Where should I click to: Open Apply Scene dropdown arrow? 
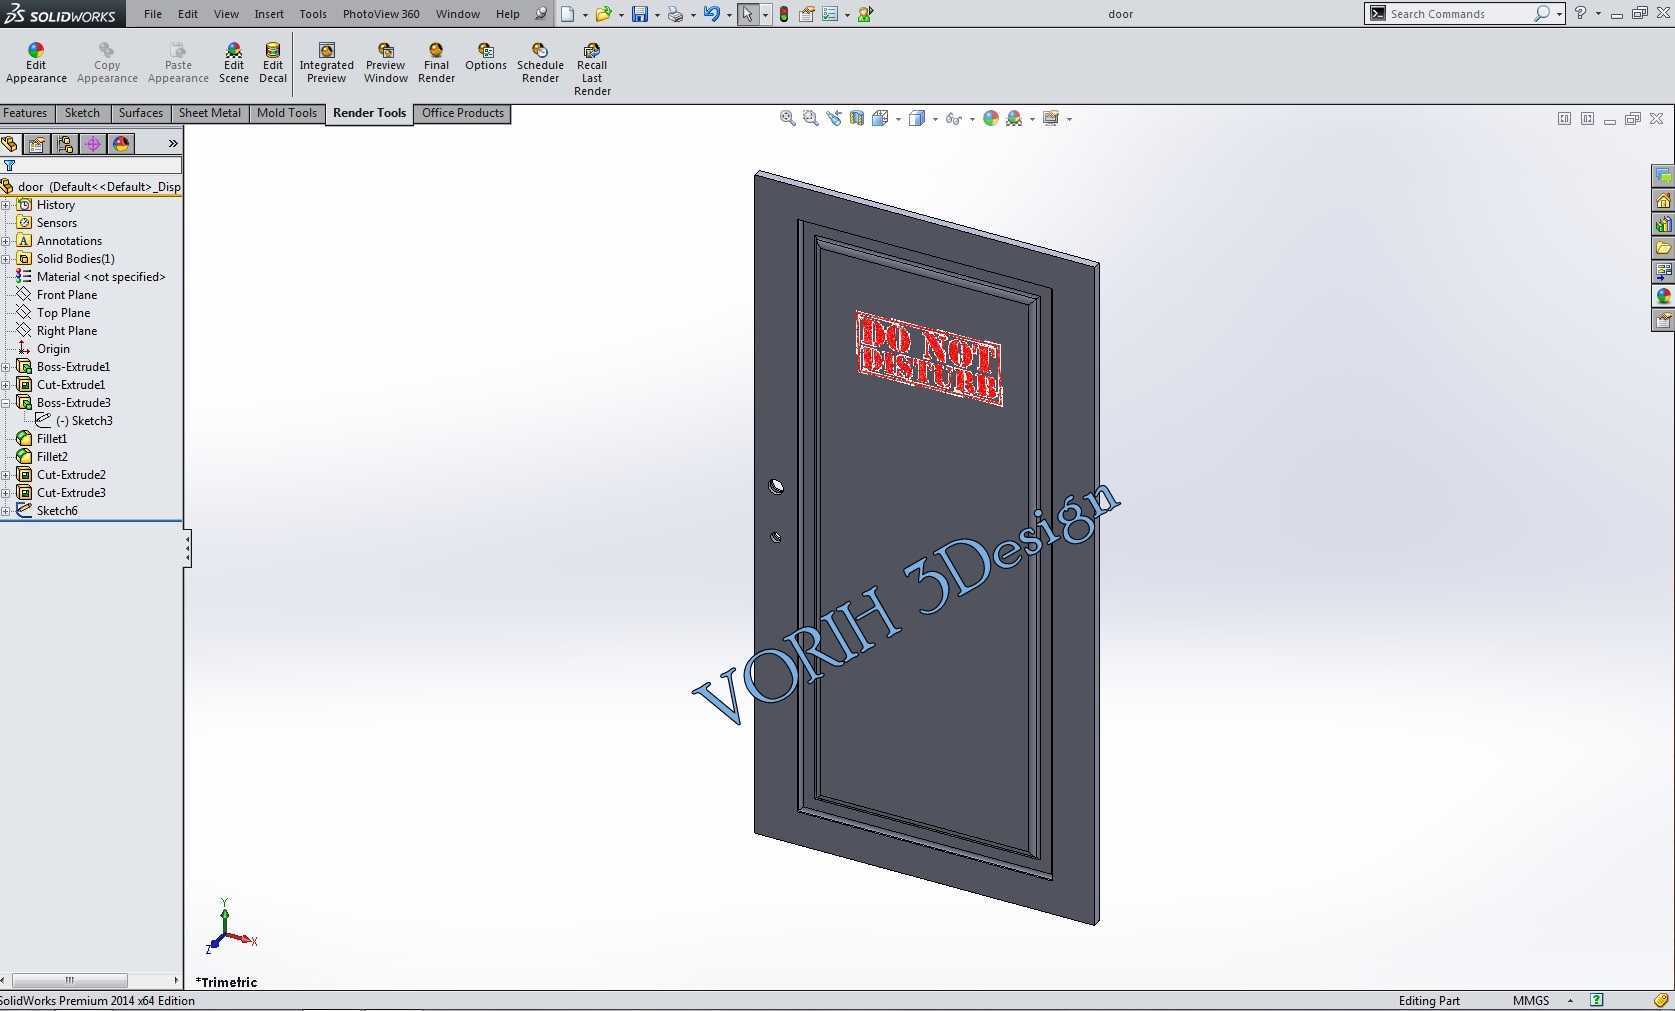(x=1032, y=119)
